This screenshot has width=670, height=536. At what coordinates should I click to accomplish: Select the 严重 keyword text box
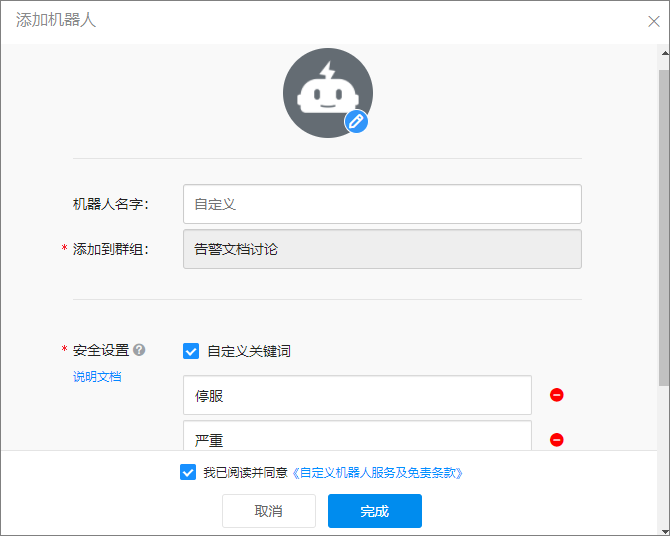[357, 437]
